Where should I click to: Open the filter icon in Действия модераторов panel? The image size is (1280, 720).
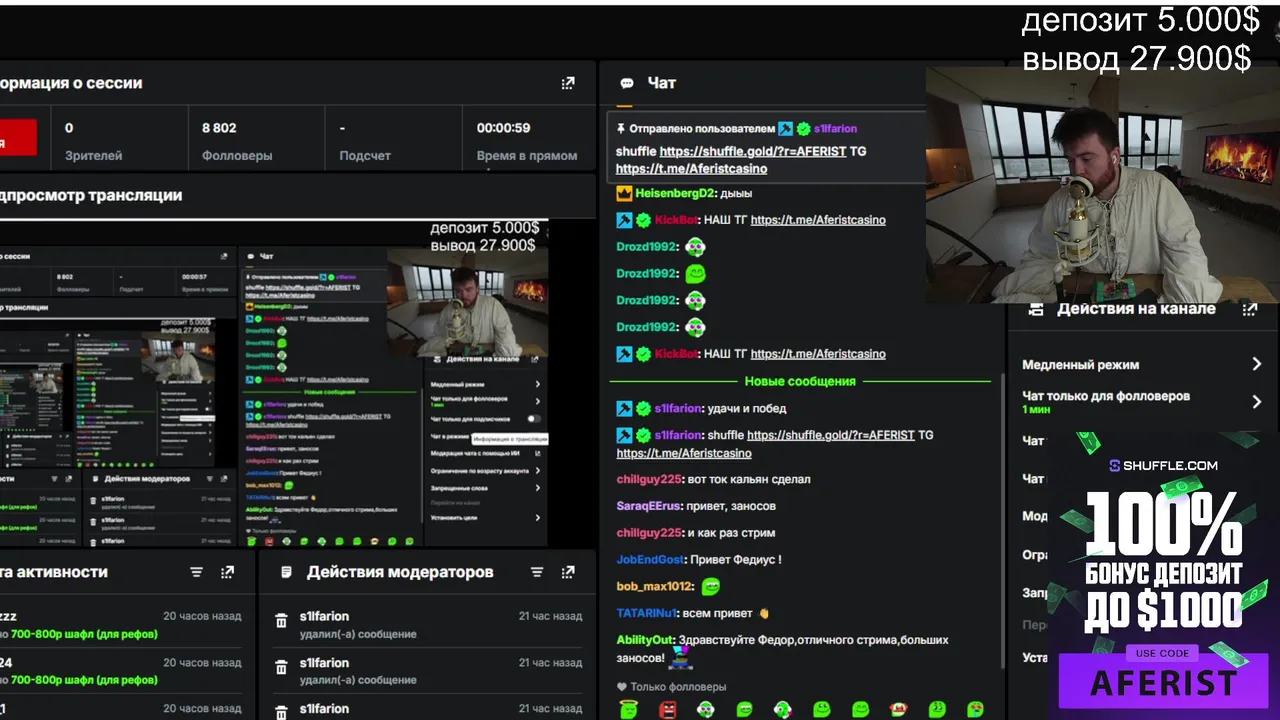(x=537, y=572)
